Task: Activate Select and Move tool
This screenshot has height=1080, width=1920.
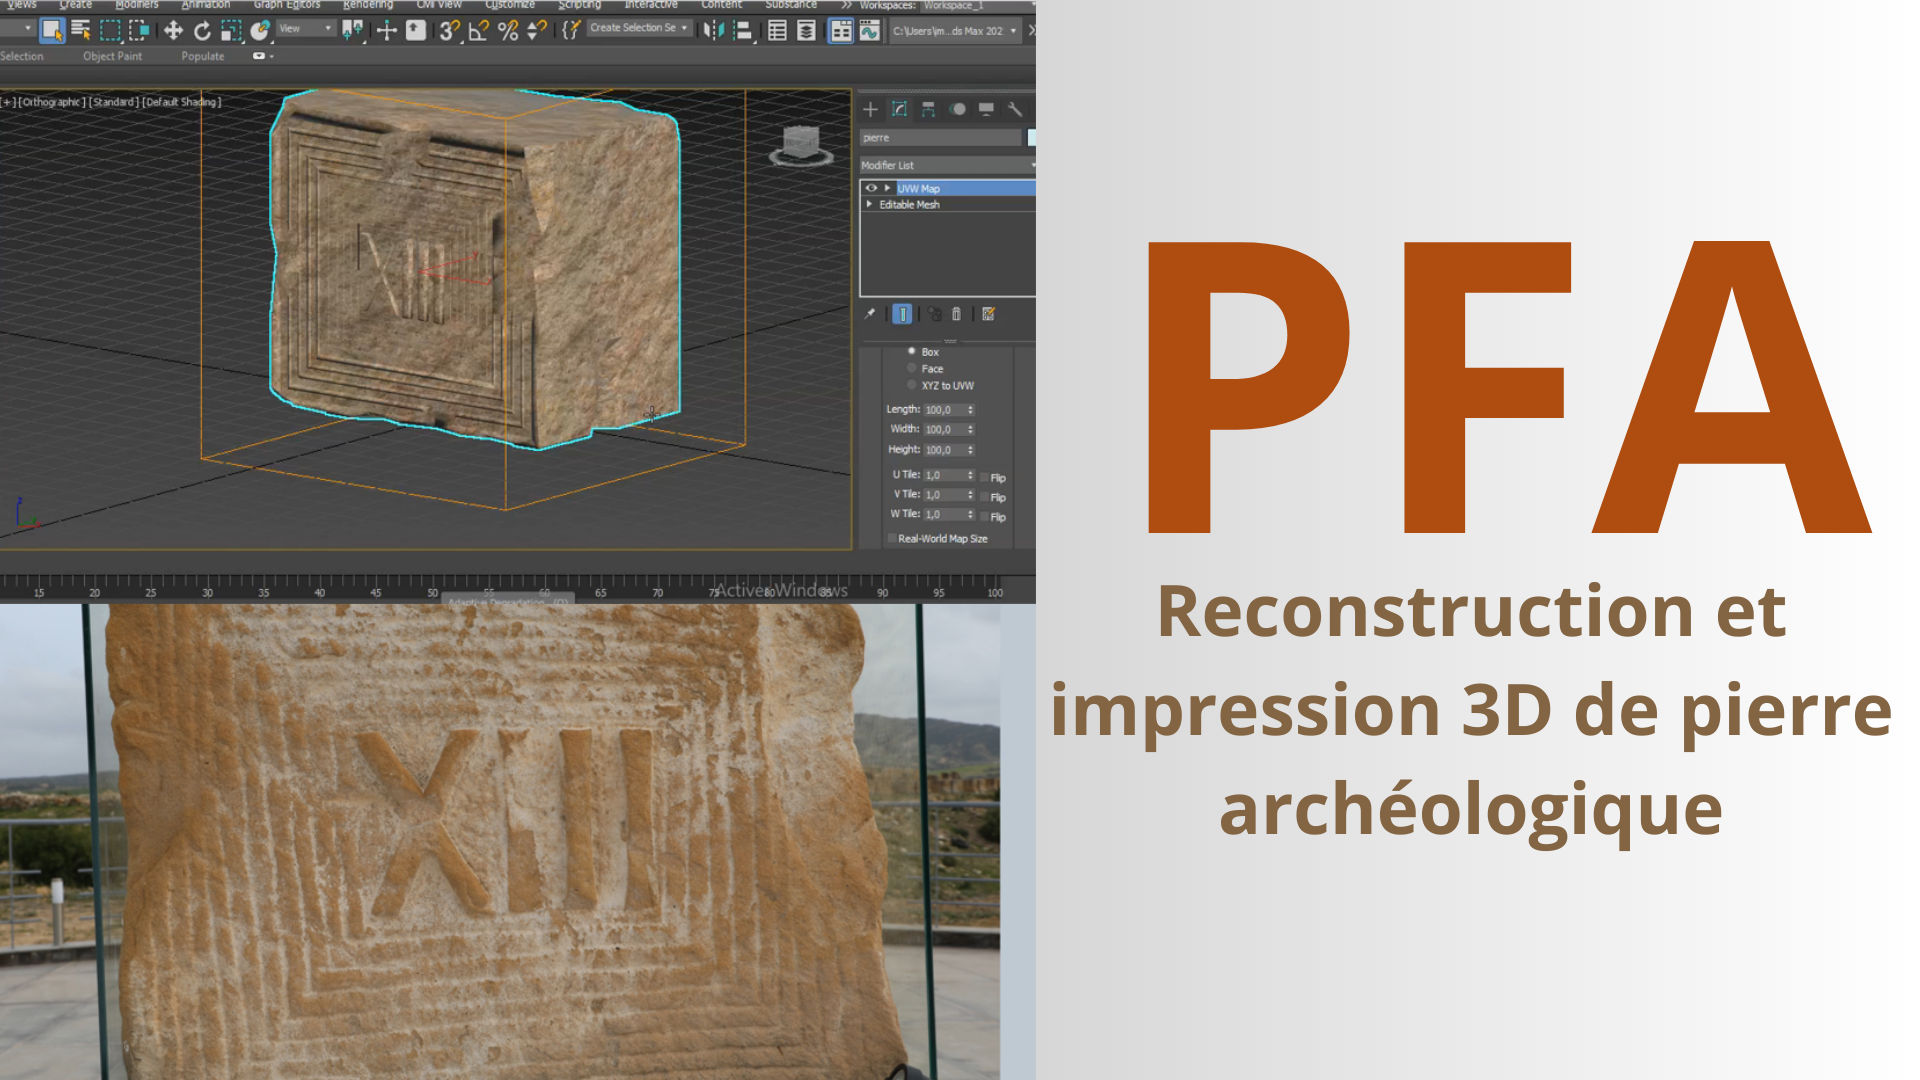Action: coord(173,31)
